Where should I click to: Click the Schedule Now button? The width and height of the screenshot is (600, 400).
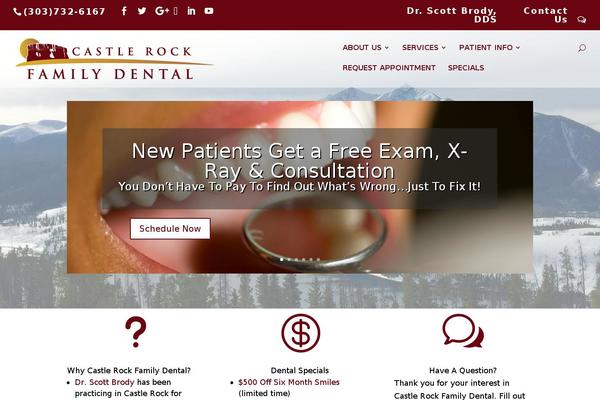170,229
